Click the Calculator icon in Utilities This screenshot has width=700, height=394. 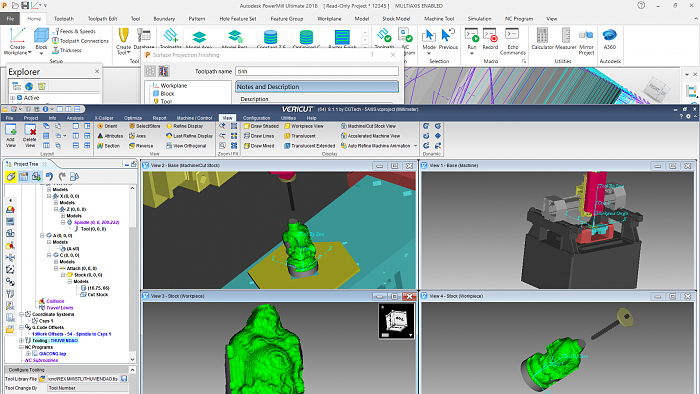tap(542, 36)
